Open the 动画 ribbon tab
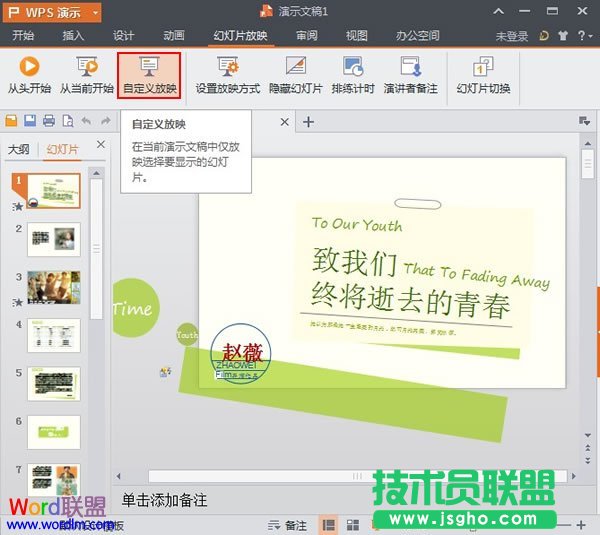 (174, 36)
